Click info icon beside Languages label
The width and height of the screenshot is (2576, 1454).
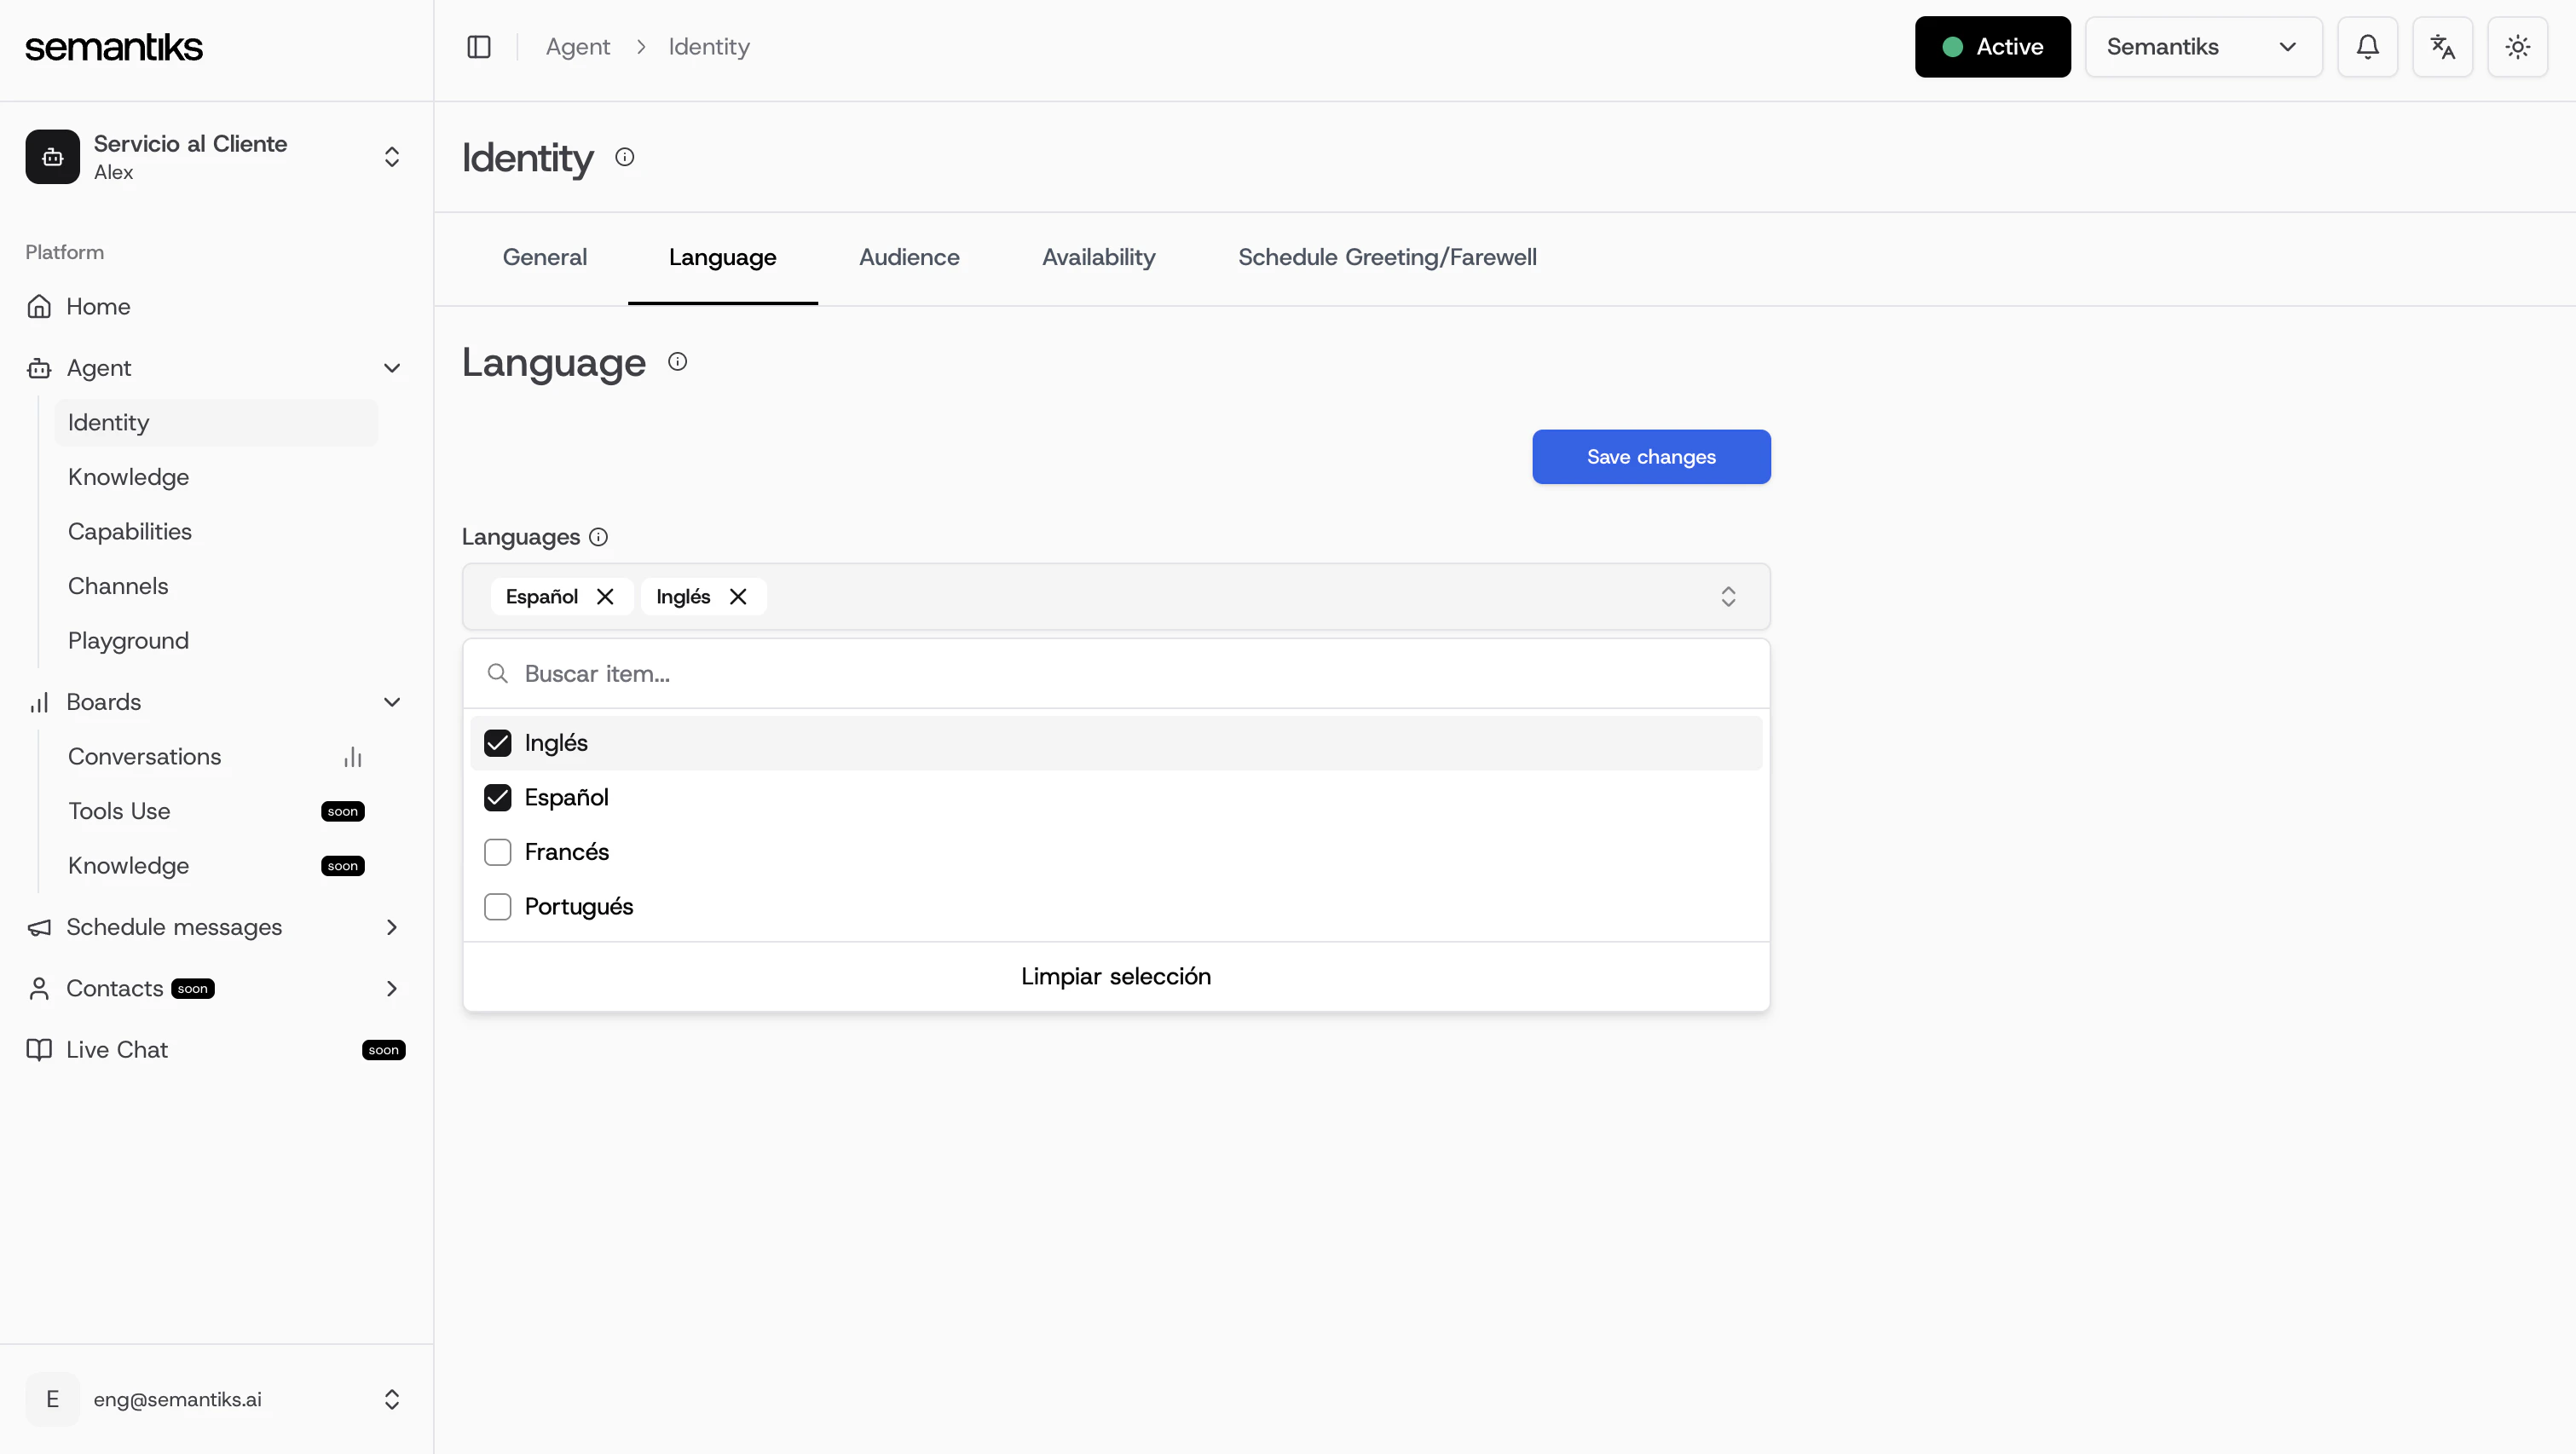tap(598, 537)
